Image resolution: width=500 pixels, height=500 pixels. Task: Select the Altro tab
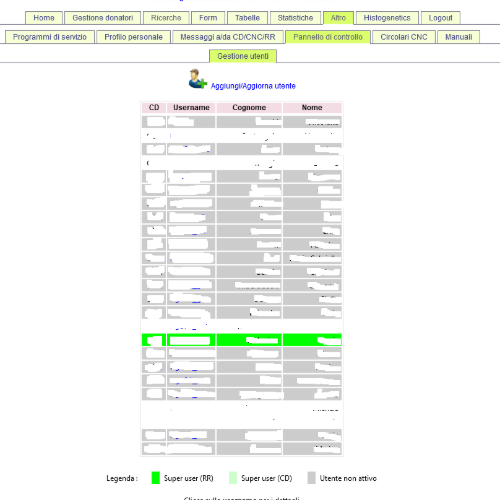coord(338,18)
